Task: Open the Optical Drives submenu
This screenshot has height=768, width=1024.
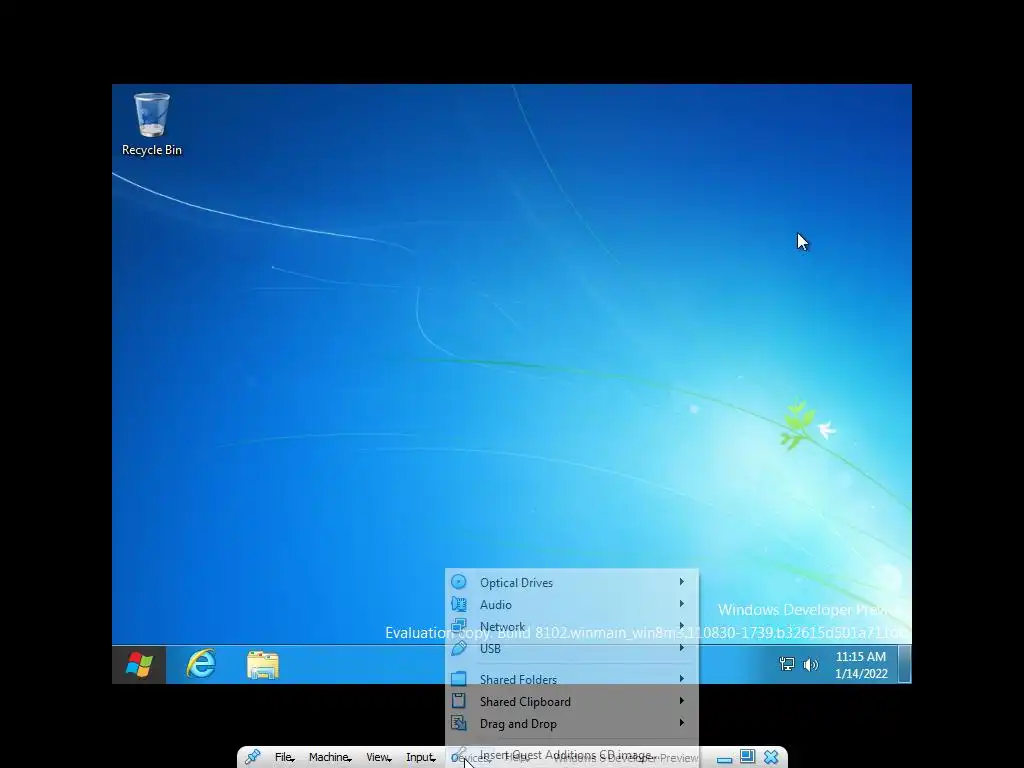Action: (x=571, y=582)
